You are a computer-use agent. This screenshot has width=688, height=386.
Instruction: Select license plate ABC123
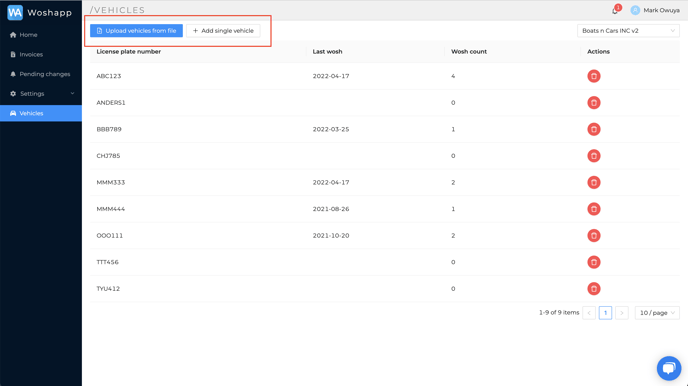109,76
